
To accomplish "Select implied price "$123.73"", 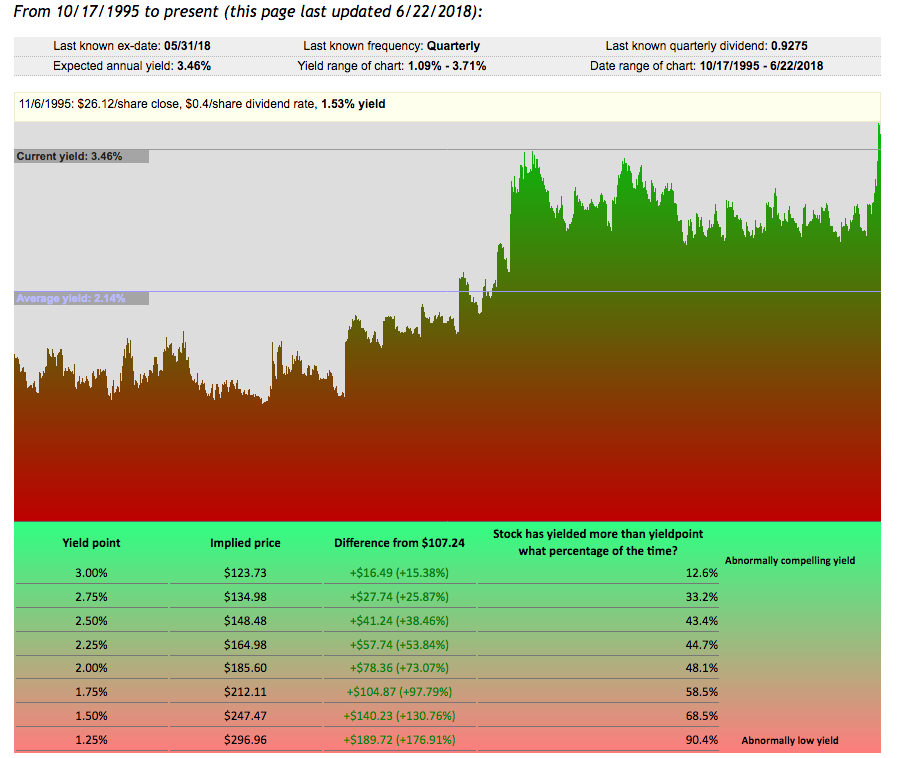I will point(246,573).
